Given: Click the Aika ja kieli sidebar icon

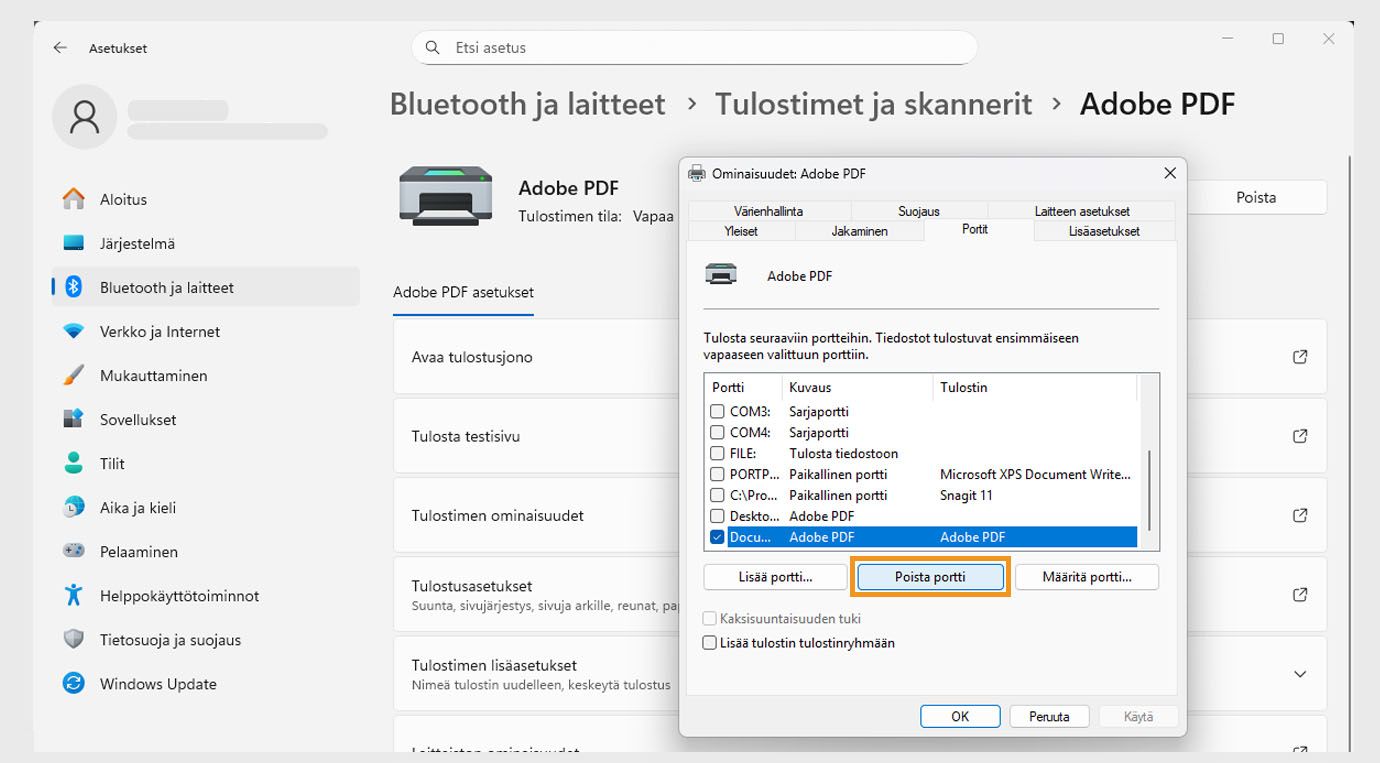Looking at the screenshot, I should [x=73, y=507].
